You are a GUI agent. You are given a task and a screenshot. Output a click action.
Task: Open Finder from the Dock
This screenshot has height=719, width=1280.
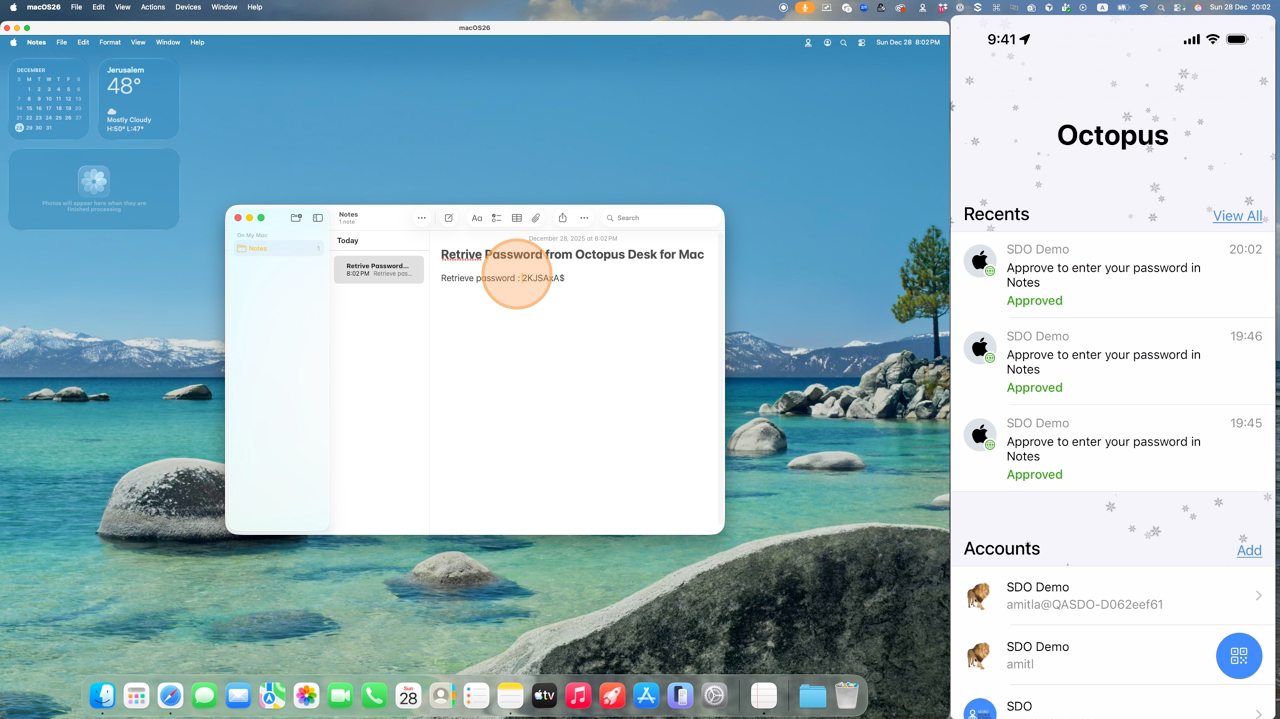coord(102,696)
